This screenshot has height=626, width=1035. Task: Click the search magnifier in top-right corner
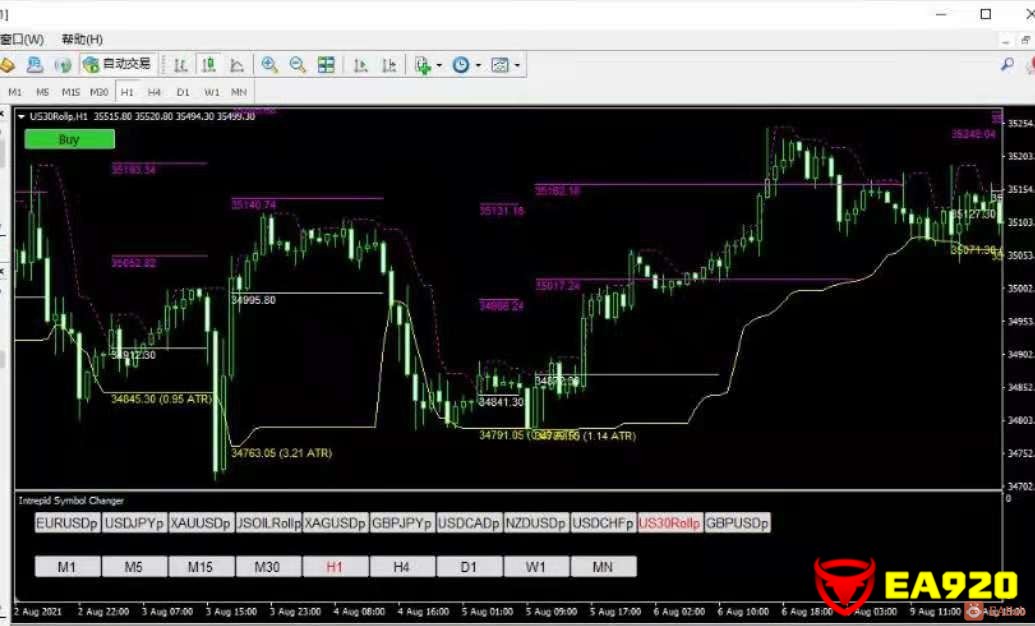pyautogui.click(x=1007, y=65)
